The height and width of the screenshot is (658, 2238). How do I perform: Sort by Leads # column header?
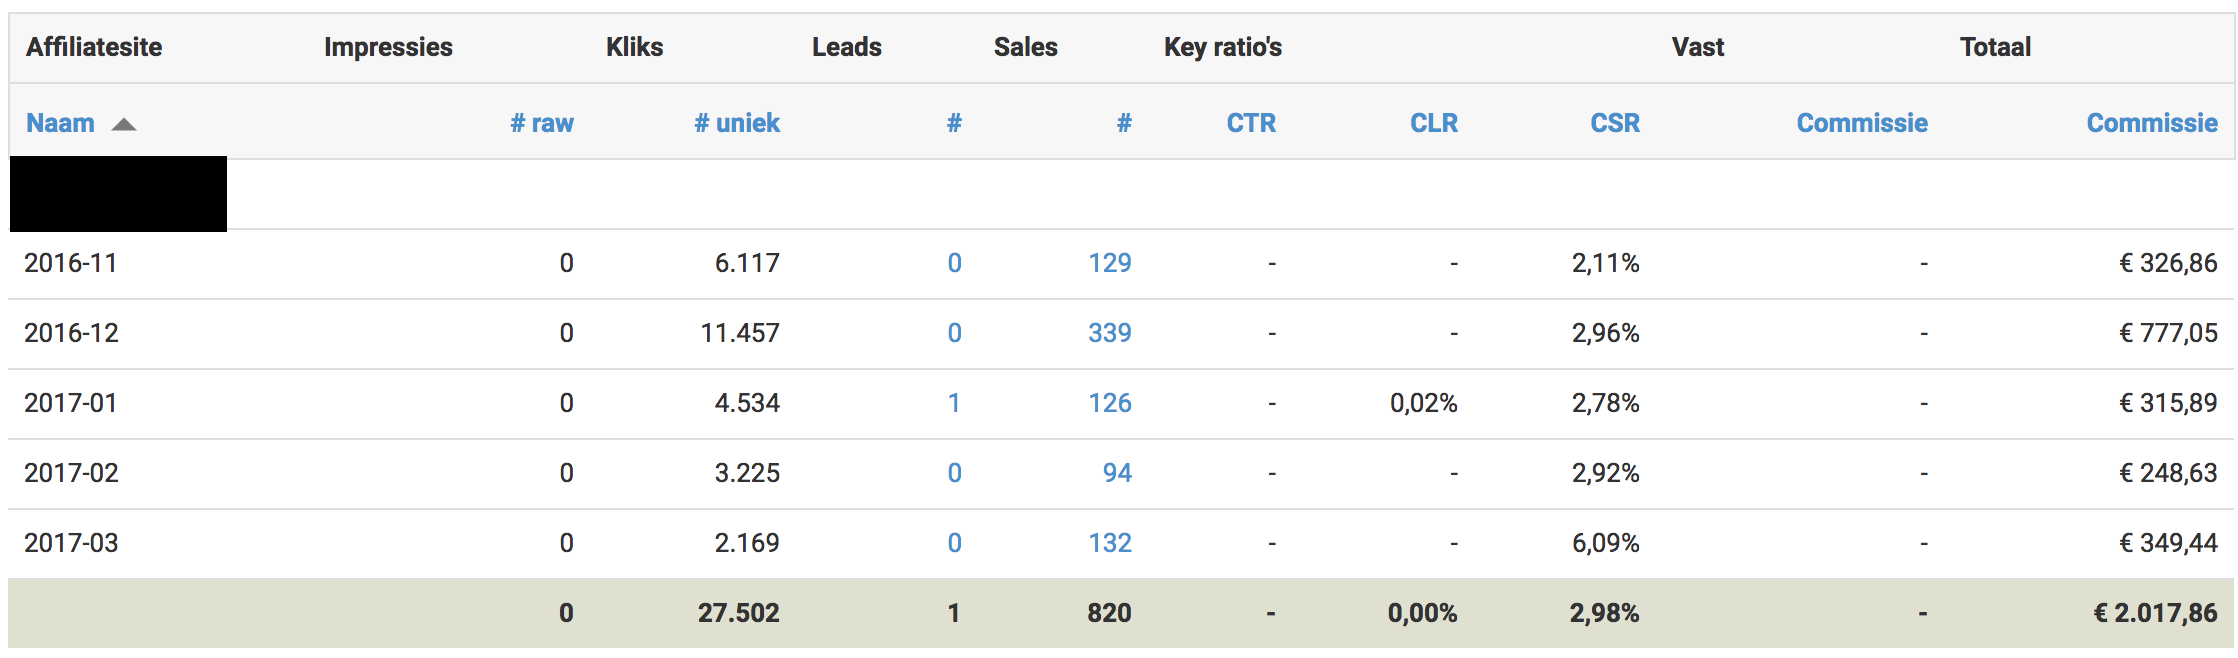pos(954,123)
